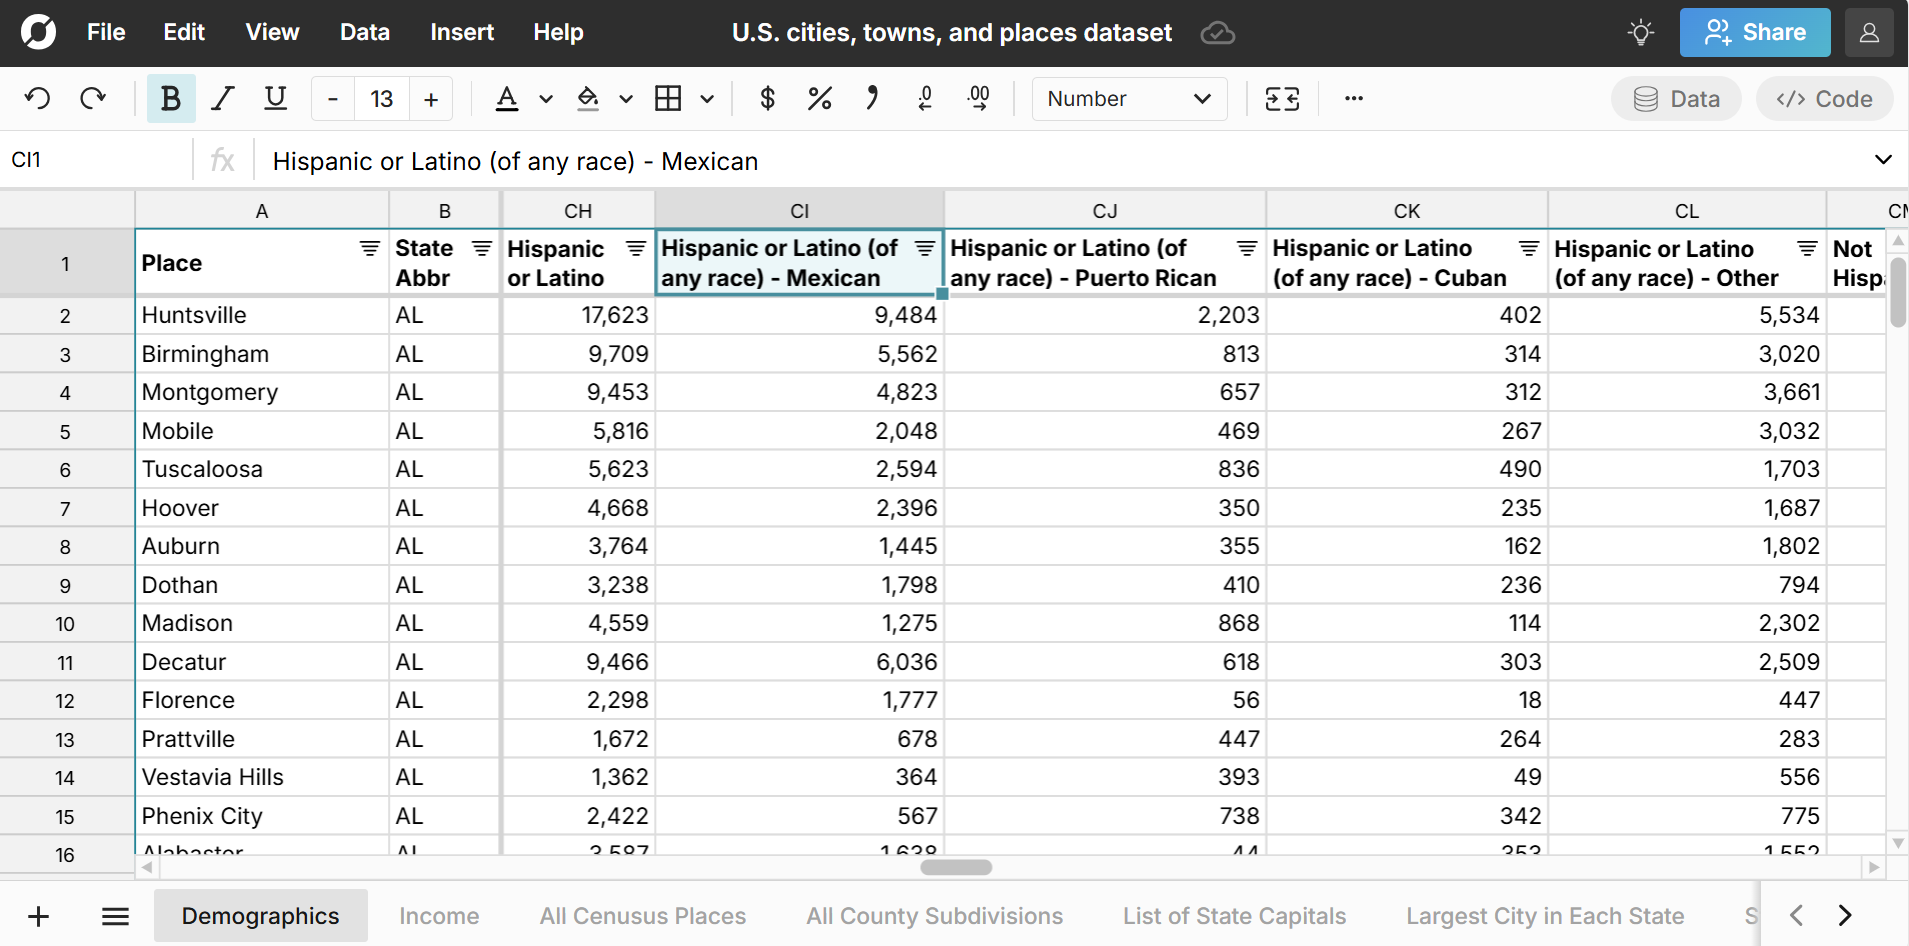Open the Data menu
This screenshot has height=946, width=1909.
[364, 32]
